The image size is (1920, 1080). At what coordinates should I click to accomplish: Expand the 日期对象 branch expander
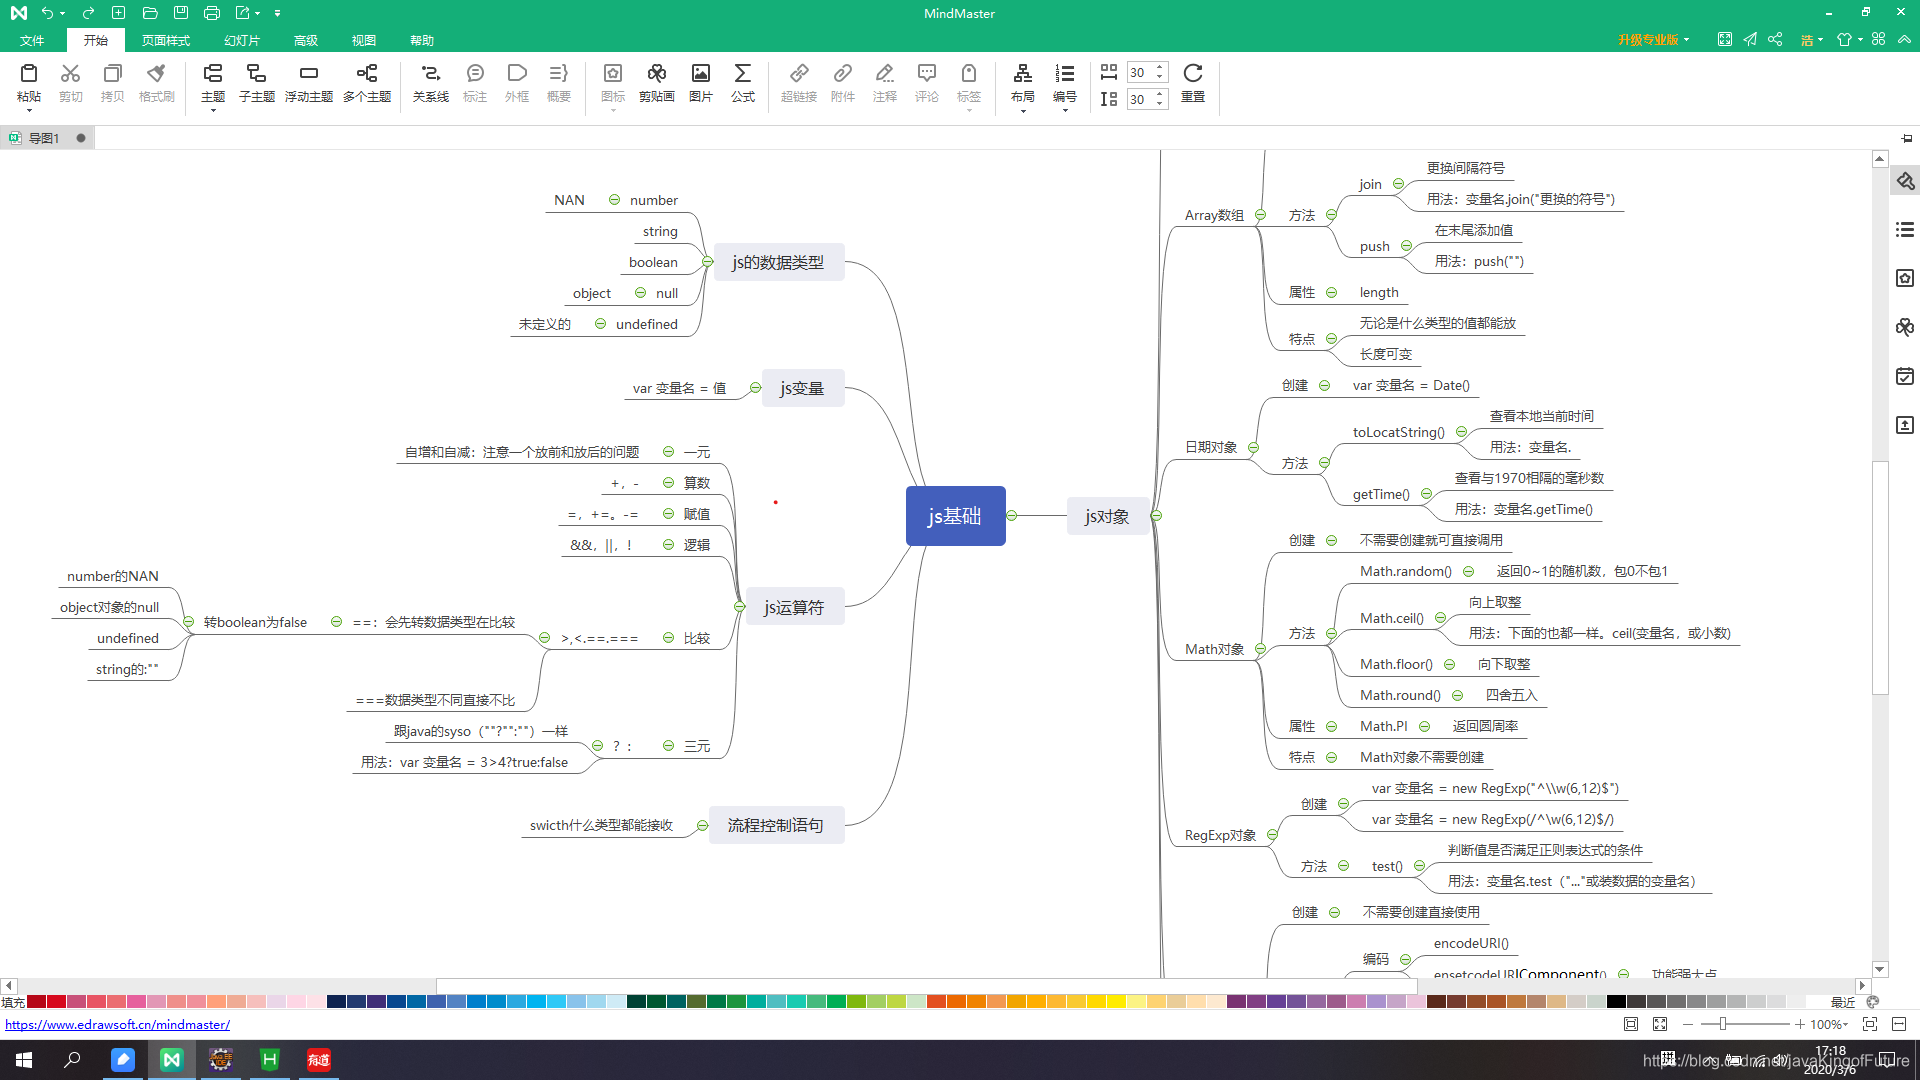coord(1255,446)
